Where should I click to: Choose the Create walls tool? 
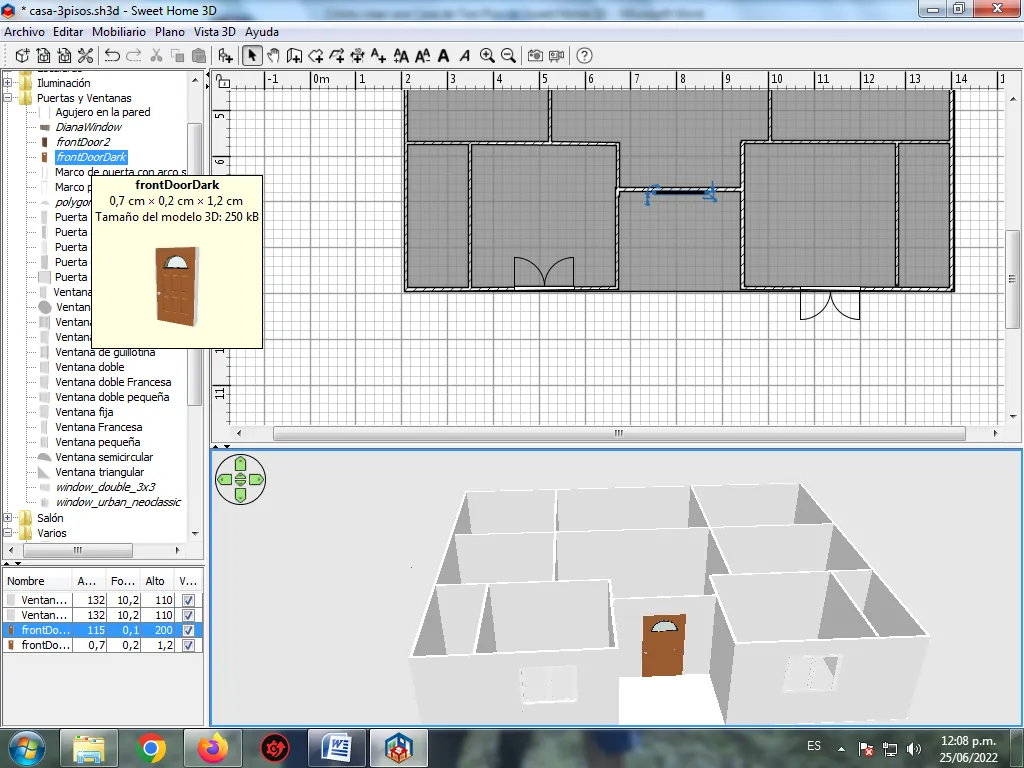295,56
